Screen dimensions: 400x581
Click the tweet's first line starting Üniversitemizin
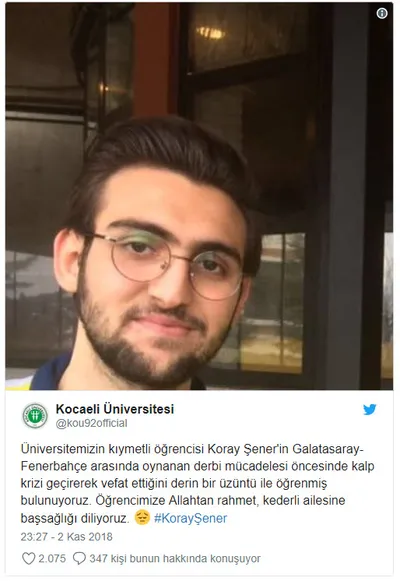[x=192, y=449]
